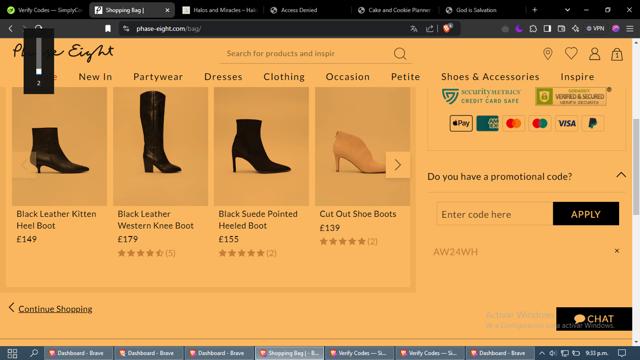
Task: Open the store locator pin icon
Action: (x=548, y=53)
